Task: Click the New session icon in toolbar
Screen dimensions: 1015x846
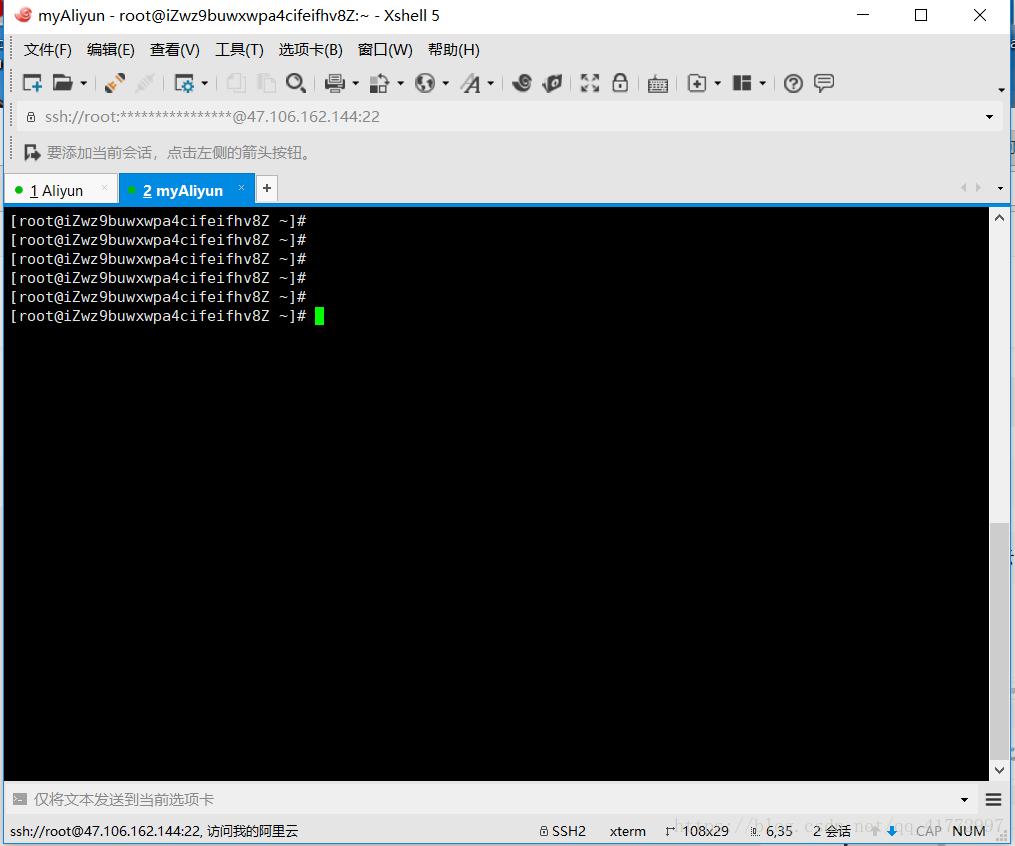Action: coord(32,83)
